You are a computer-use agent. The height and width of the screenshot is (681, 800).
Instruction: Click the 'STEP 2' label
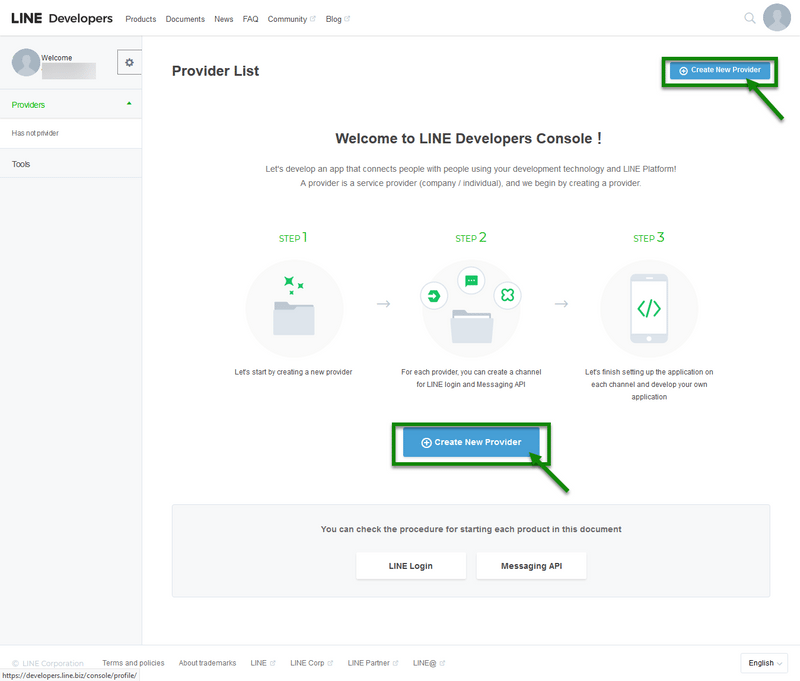(471, 238)
